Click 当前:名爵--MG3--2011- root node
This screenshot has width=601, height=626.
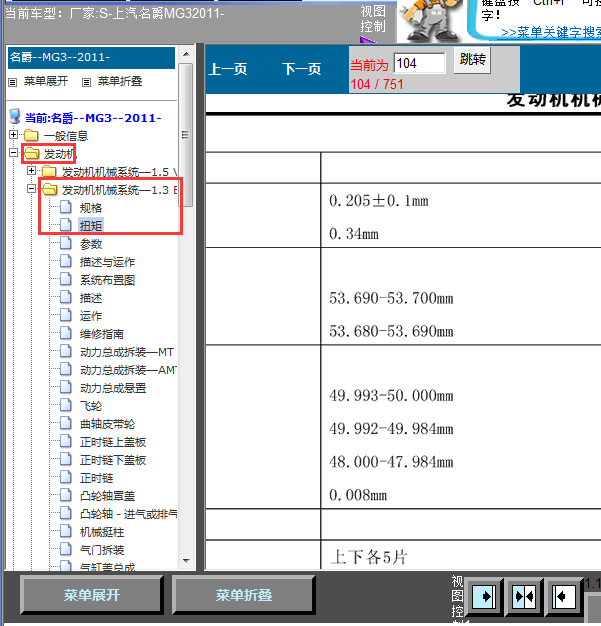pos(93,118)
